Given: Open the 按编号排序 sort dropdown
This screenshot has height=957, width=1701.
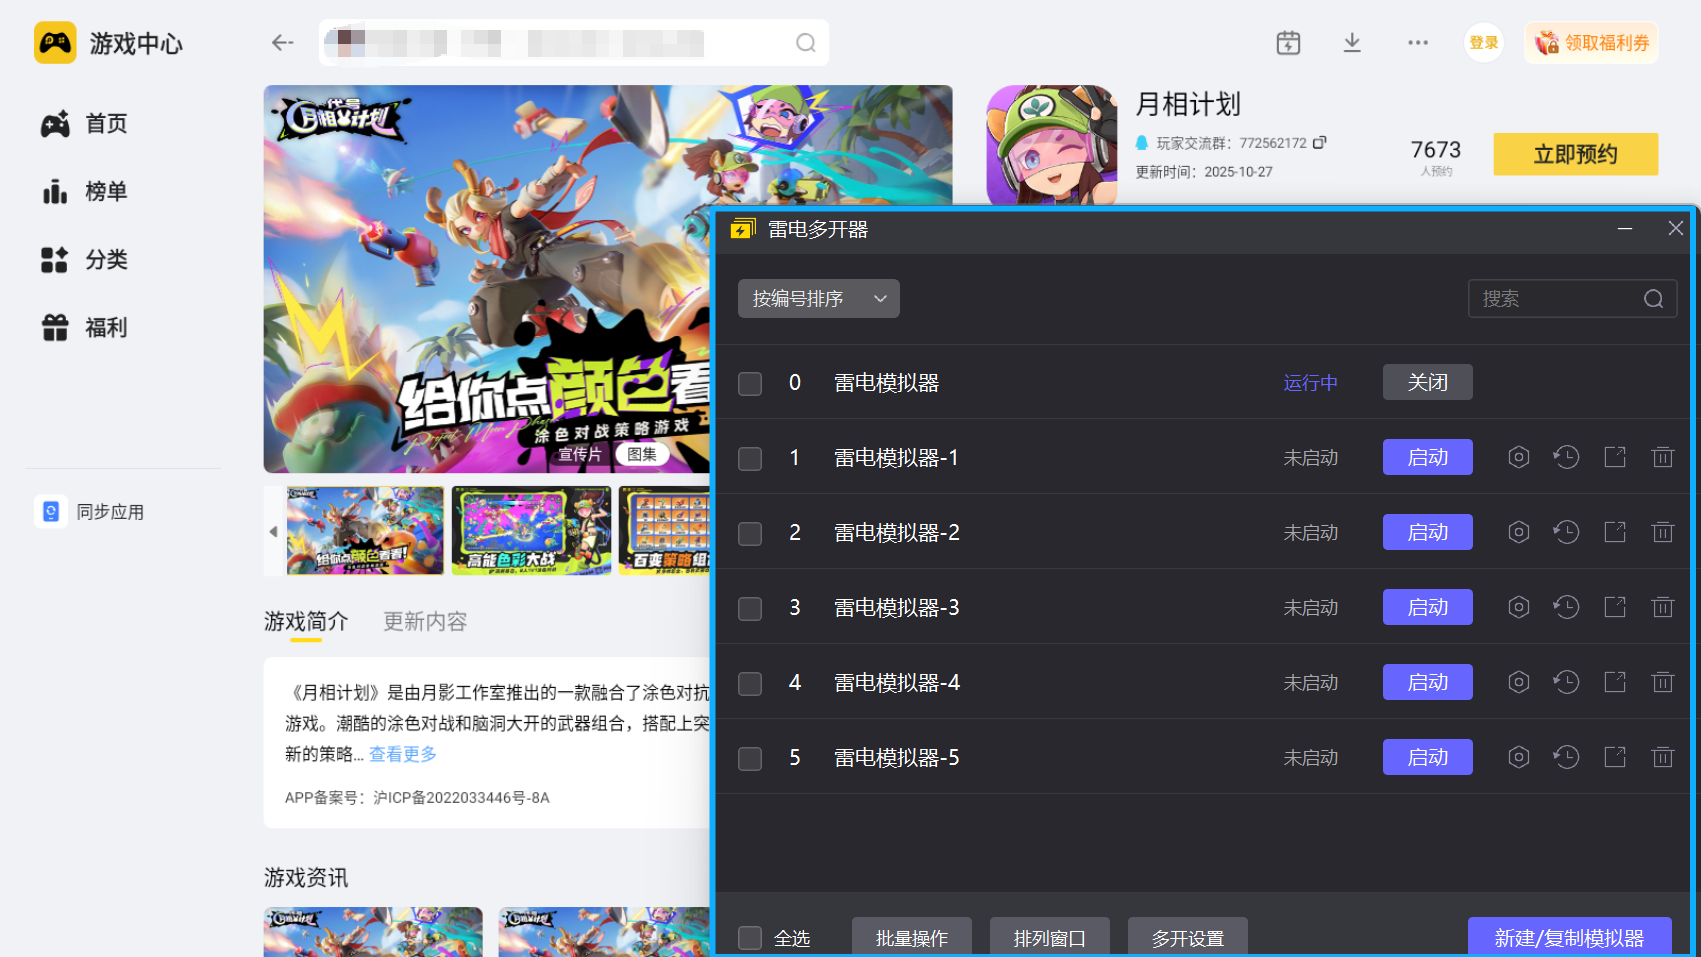Looking at the screenshot, I should 817,298.
